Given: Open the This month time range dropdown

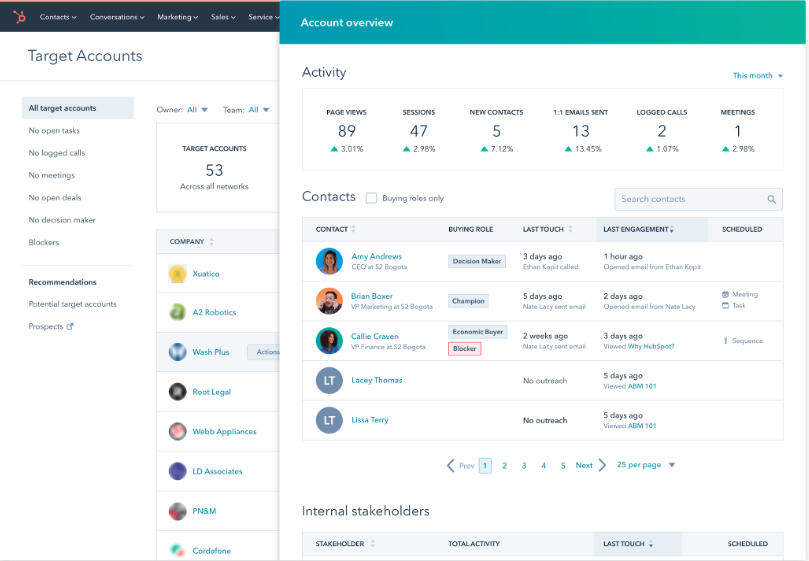Looking at the screenshot, I should tap(757, 76).
